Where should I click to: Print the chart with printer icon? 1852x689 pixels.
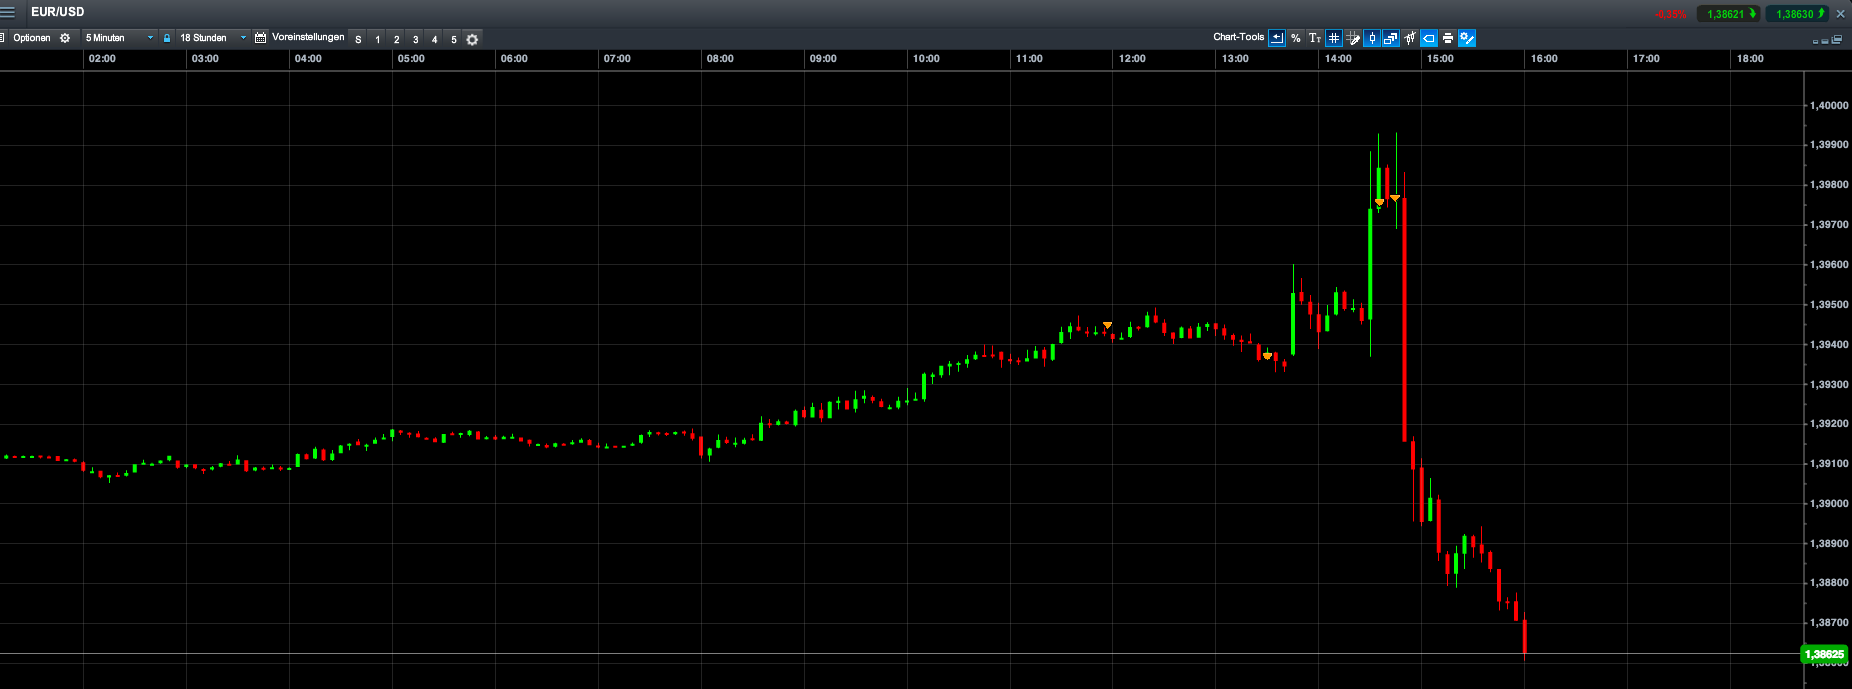(x=1448, y=38)
